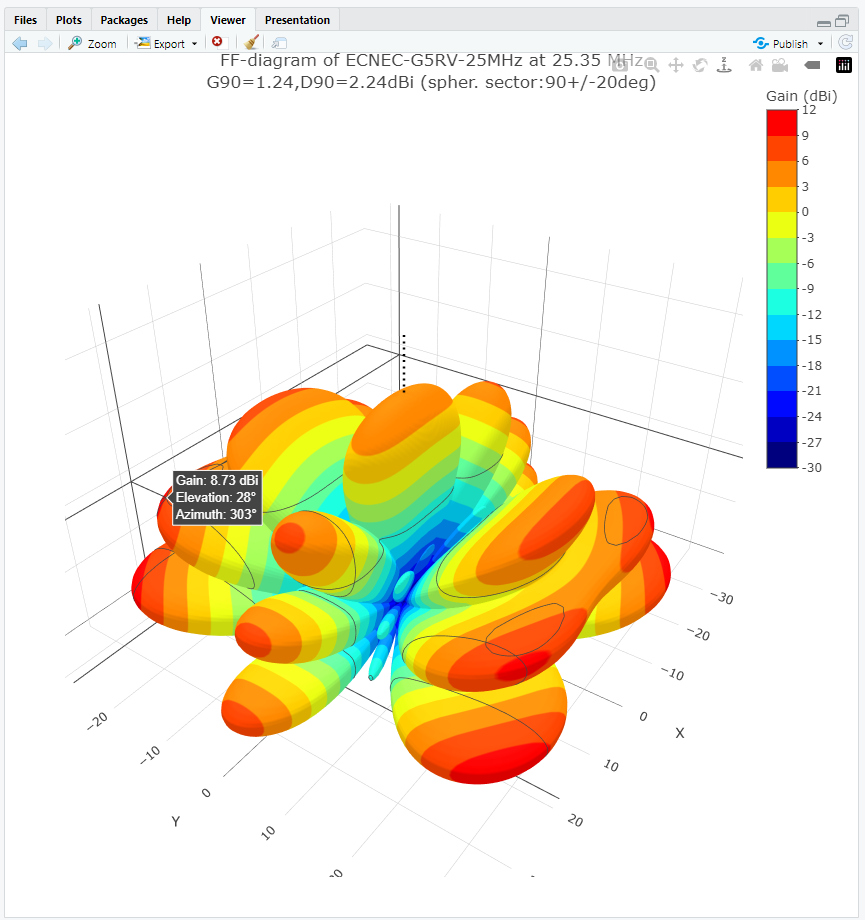Click the 'Gain: 8.73 dBi' tooltip line
Screen dimensions: 865x920
pyautogui.click(x=217, y=480)
